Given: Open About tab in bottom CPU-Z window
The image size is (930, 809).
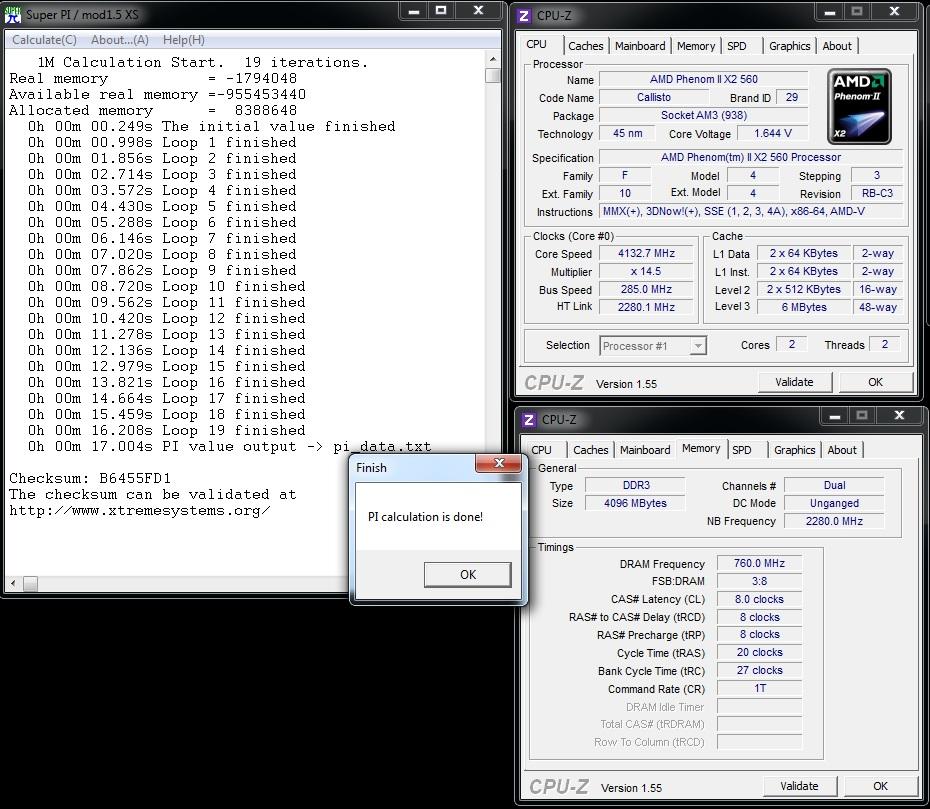Looking at the screenshot, I should (x=842, y=450).
